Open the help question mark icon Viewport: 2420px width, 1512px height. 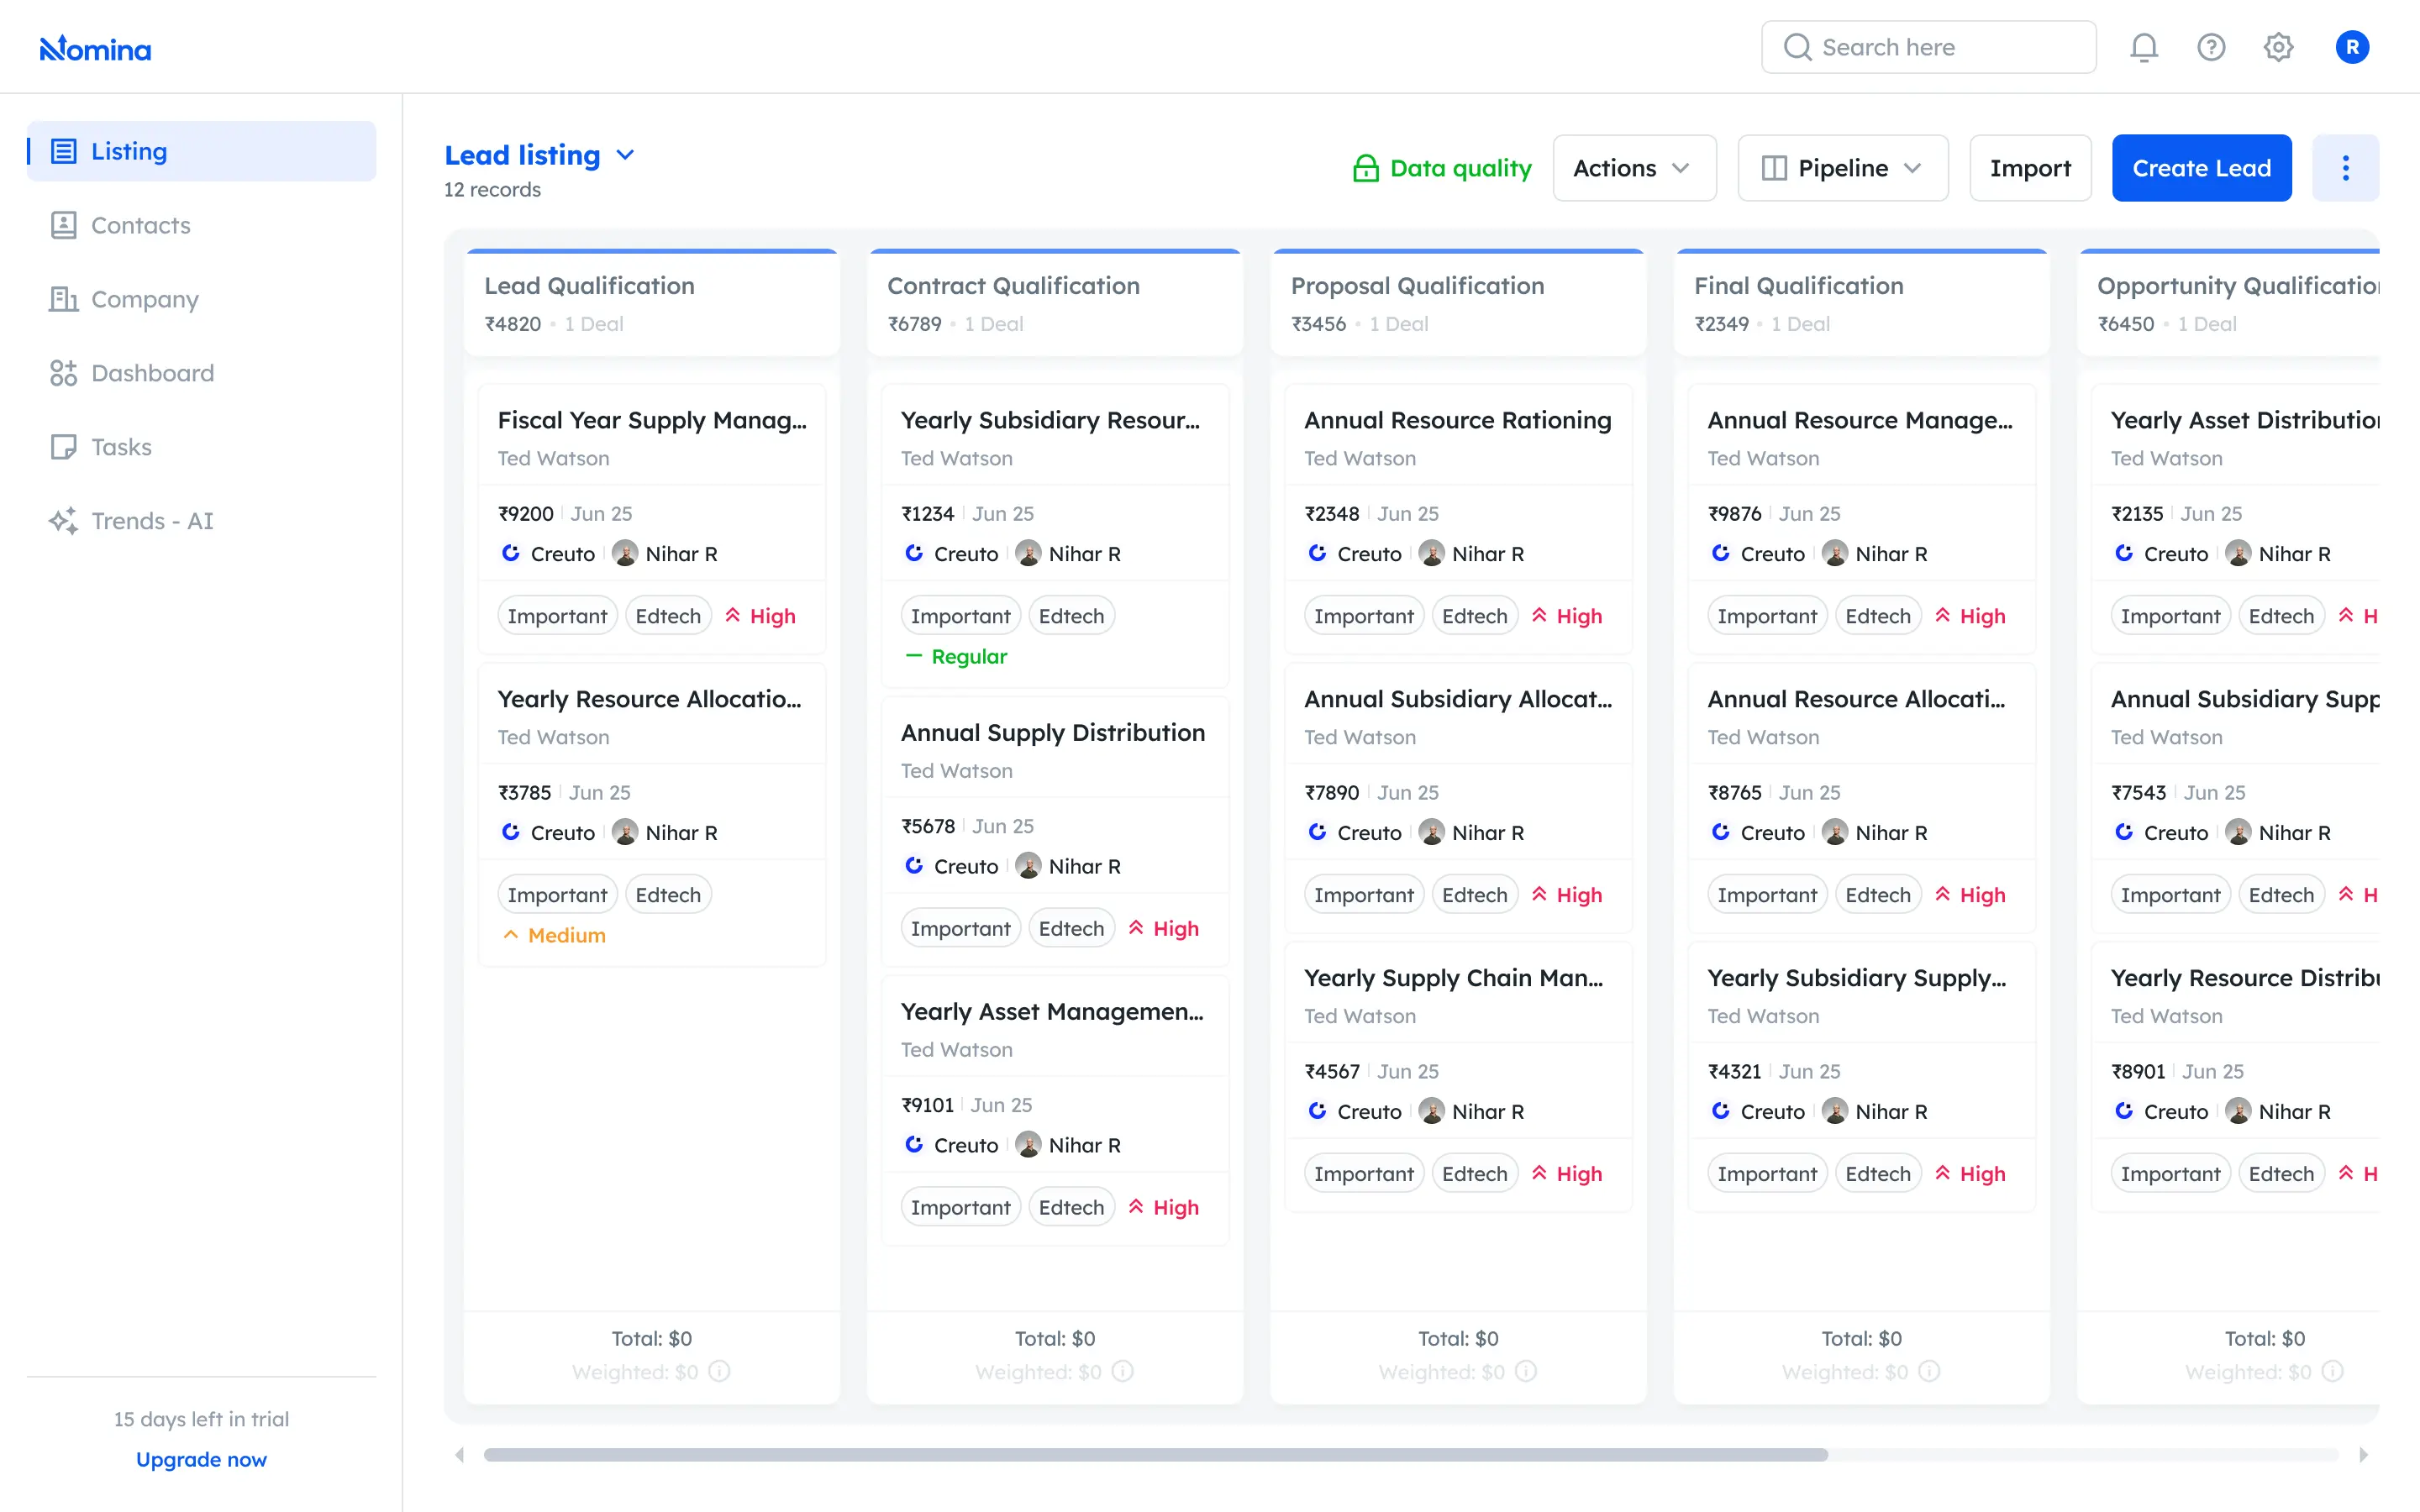click(2211, 47)
